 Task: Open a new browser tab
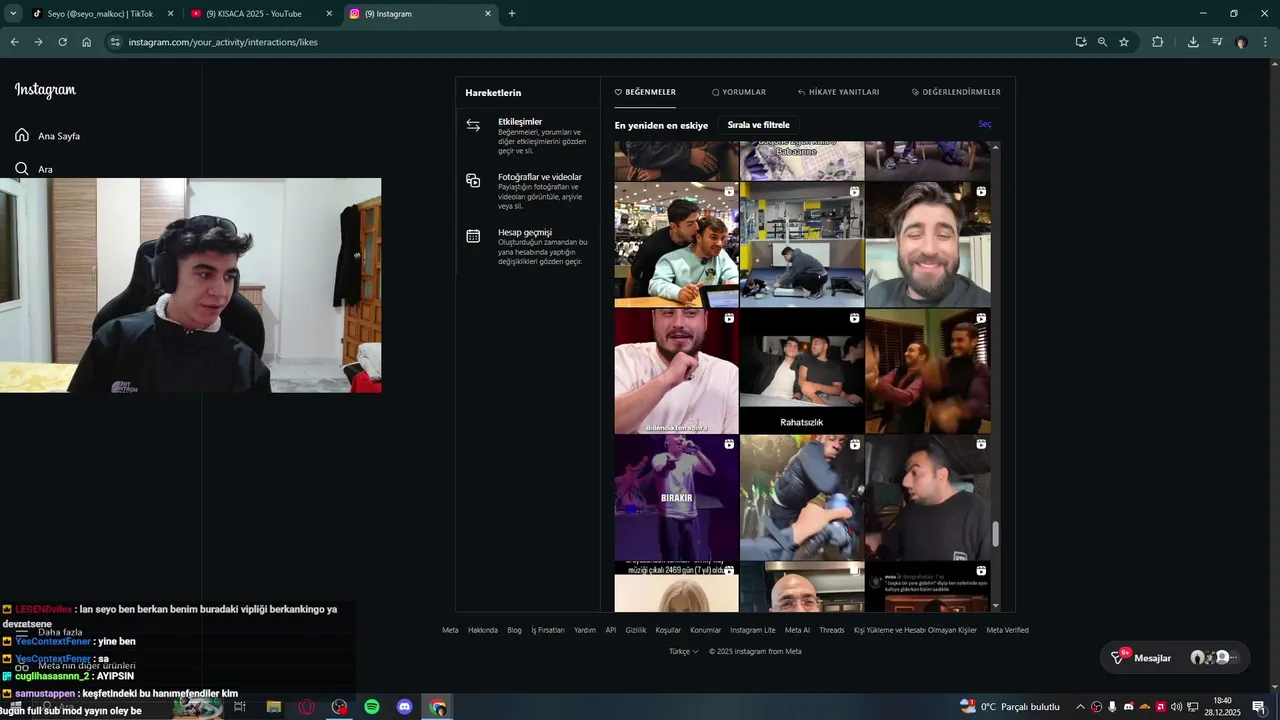[x=512, y=14]
